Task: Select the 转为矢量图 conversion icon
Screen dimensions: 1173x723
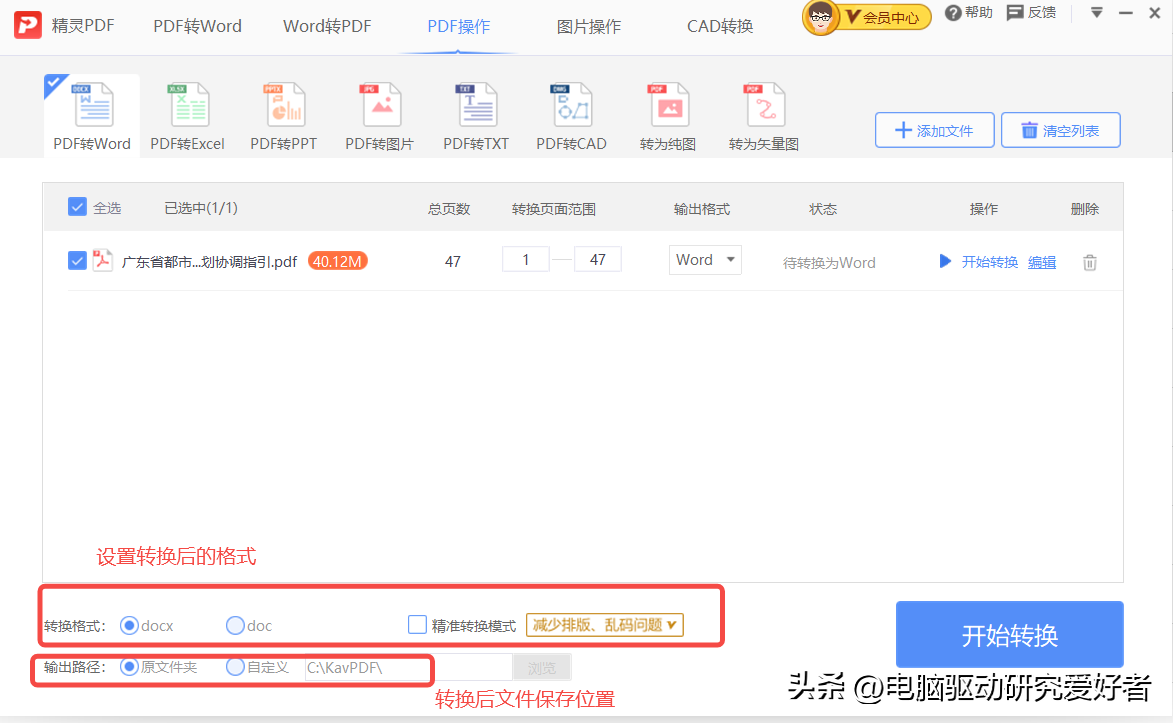Action: [x=764, y=106]
